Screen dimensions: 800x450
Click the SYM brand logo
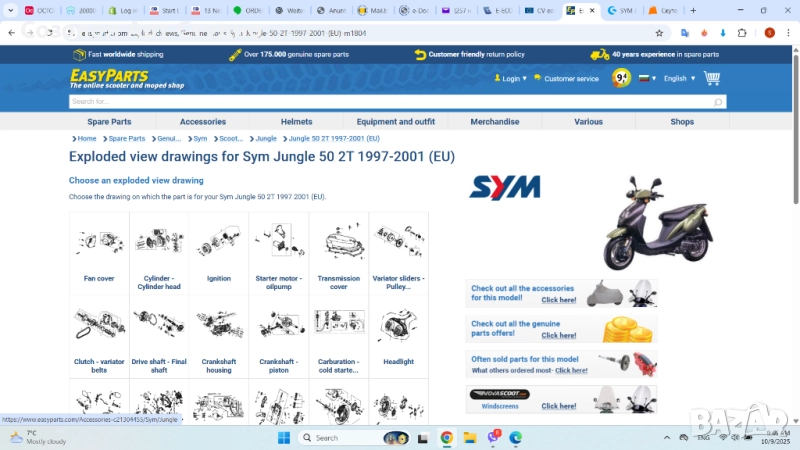click(505, 188)
